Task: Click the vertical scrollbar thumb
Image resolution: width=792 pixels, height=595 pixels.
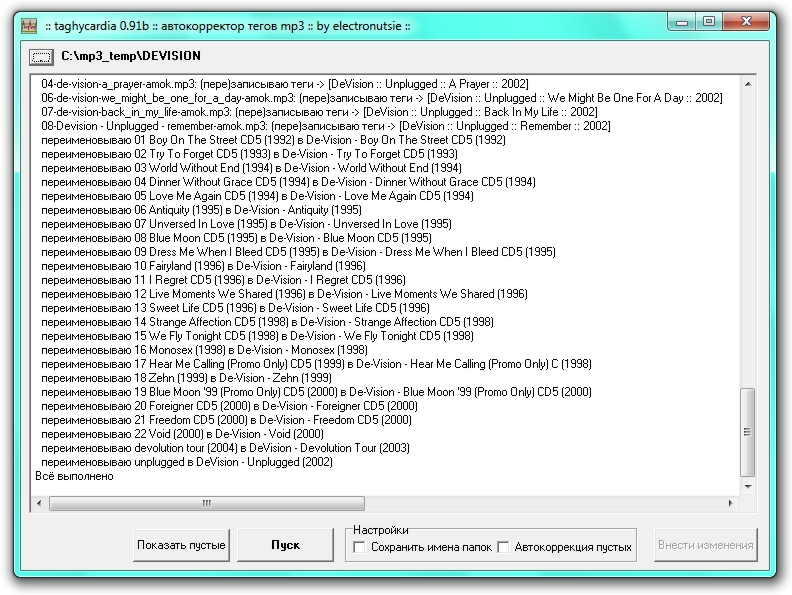Action: pos(748,432)
